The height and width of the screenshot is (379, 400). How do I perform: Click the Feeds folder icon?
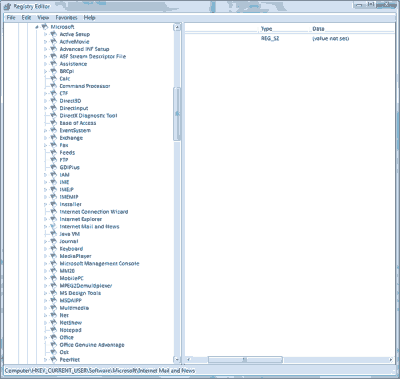coord(53,153)
